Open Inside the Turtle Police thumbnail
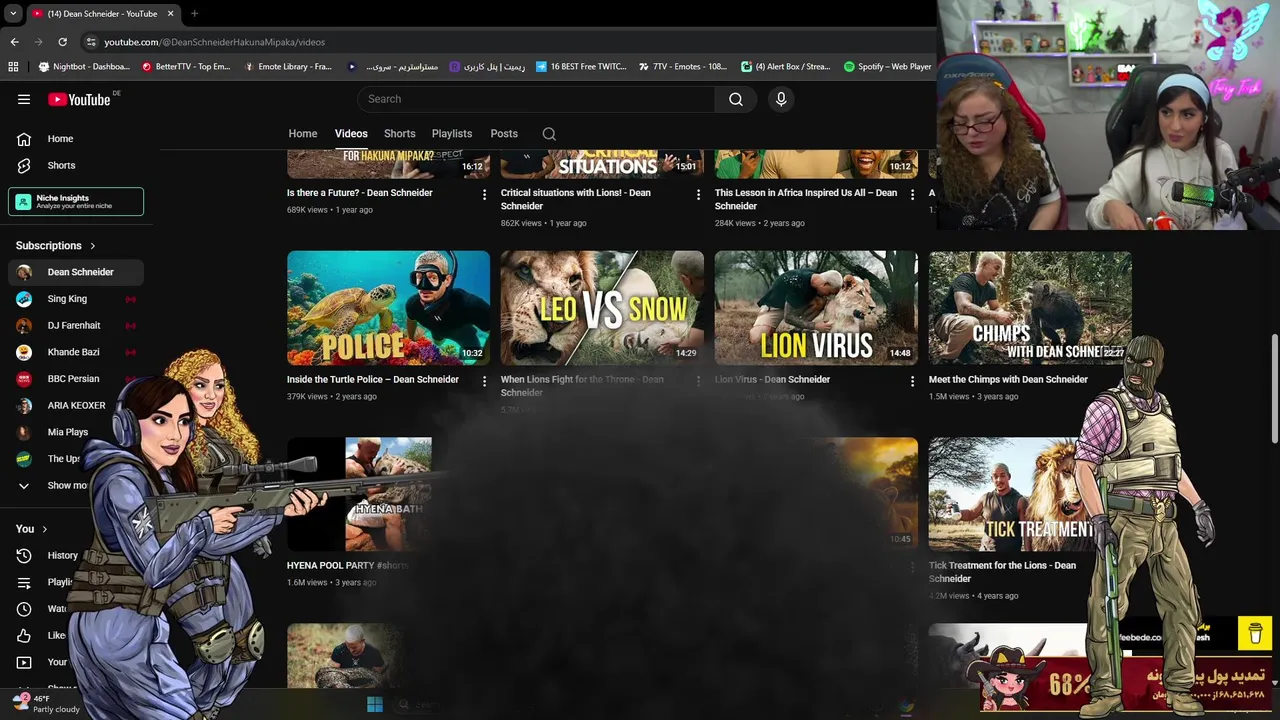This screenshot has height=720, width=1280. coord(388,308)
